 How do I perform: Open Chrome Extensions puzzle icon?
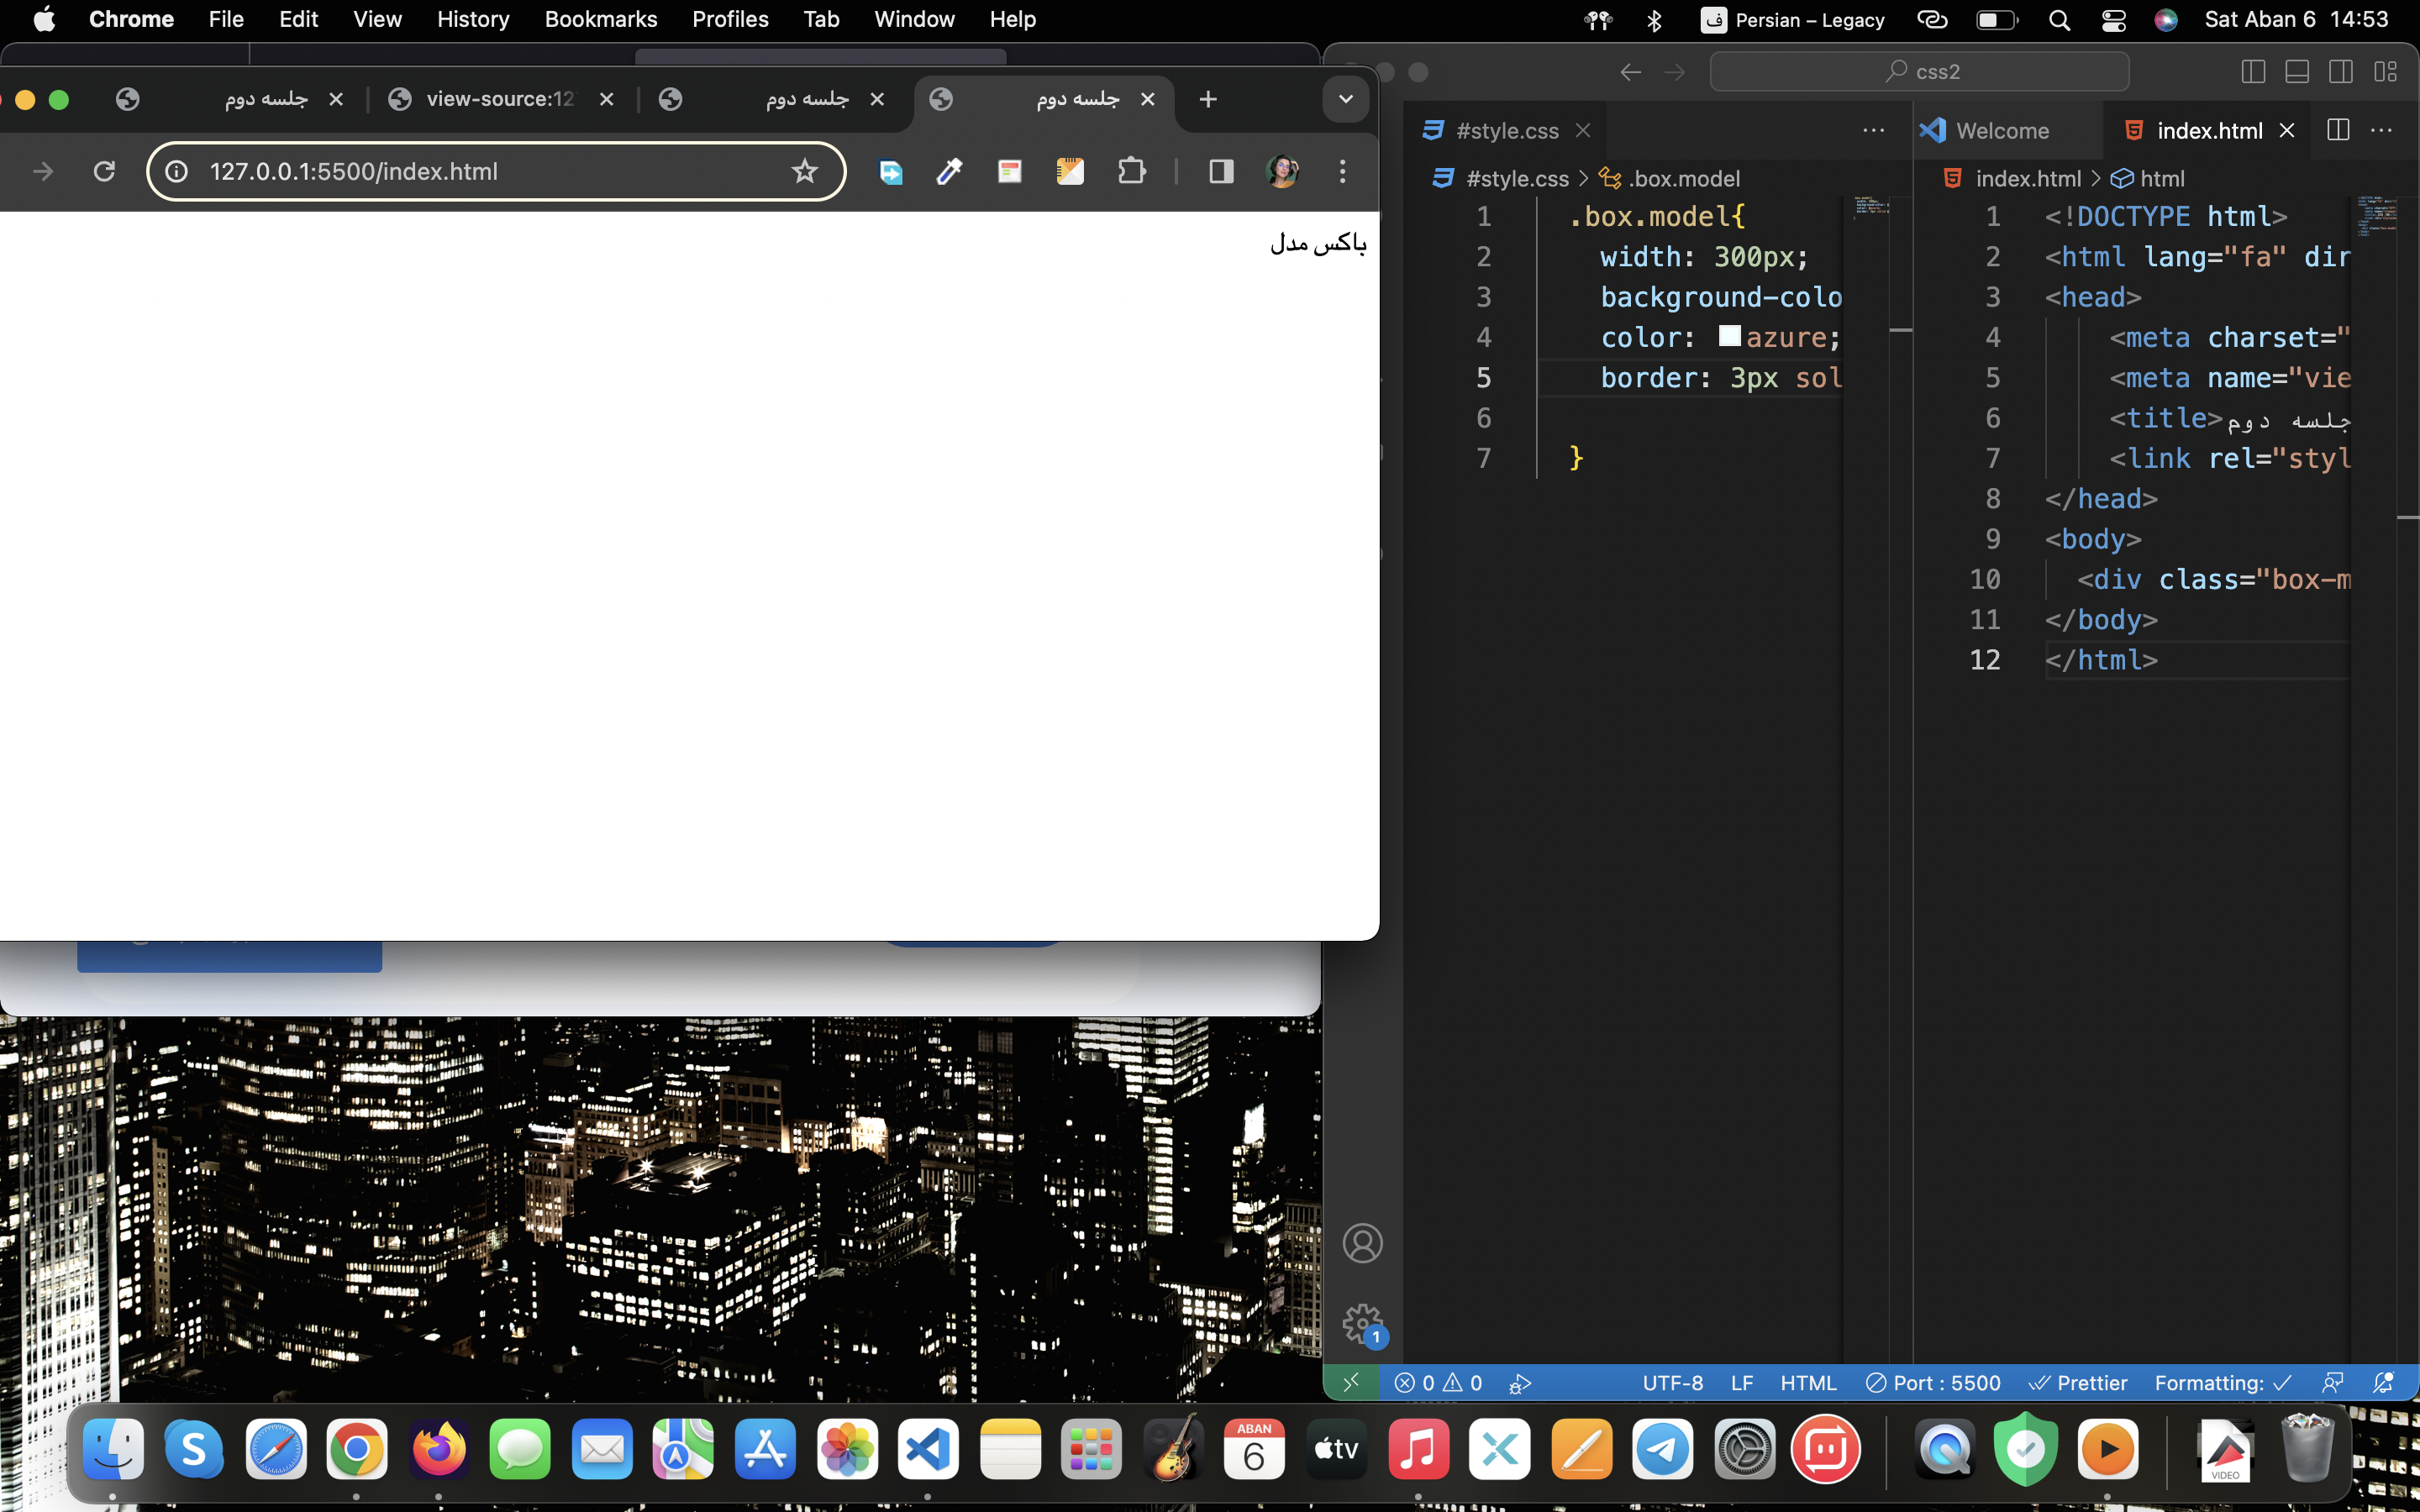coord(1131,171)
